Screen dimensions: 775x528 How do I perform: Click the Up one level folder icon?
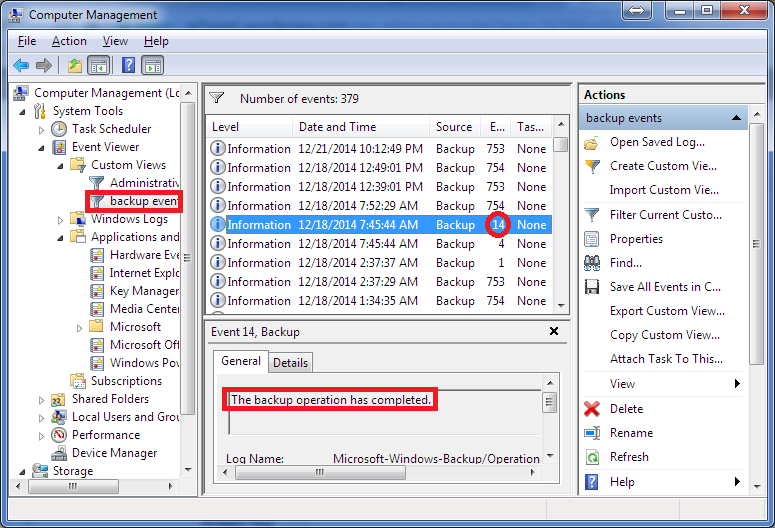(75, 65)
